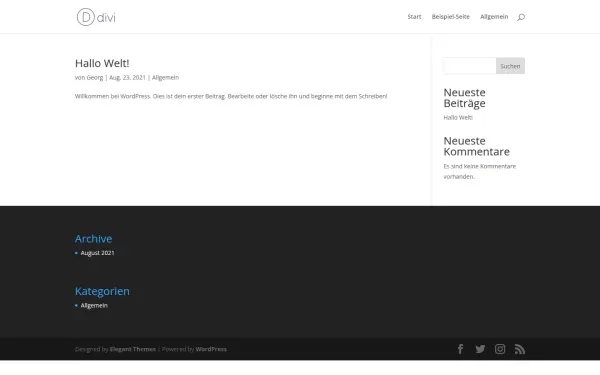Click the Suchen button
Viewport: 600px width, 375px height.
click(510, 66)
